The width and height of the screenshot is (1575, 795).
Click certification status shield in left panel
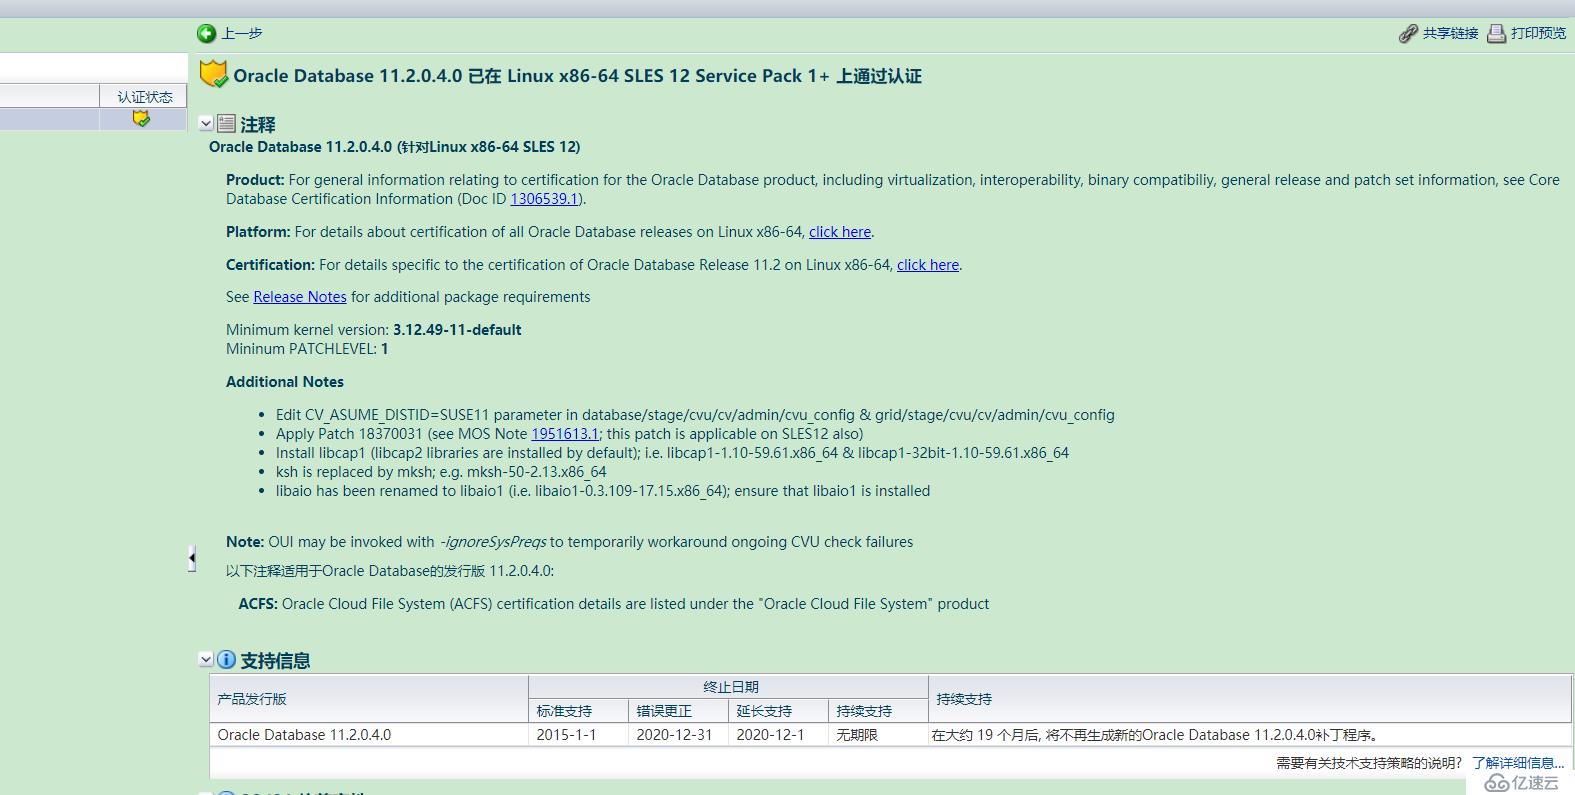pyautogui.click(x=141, y=119)
